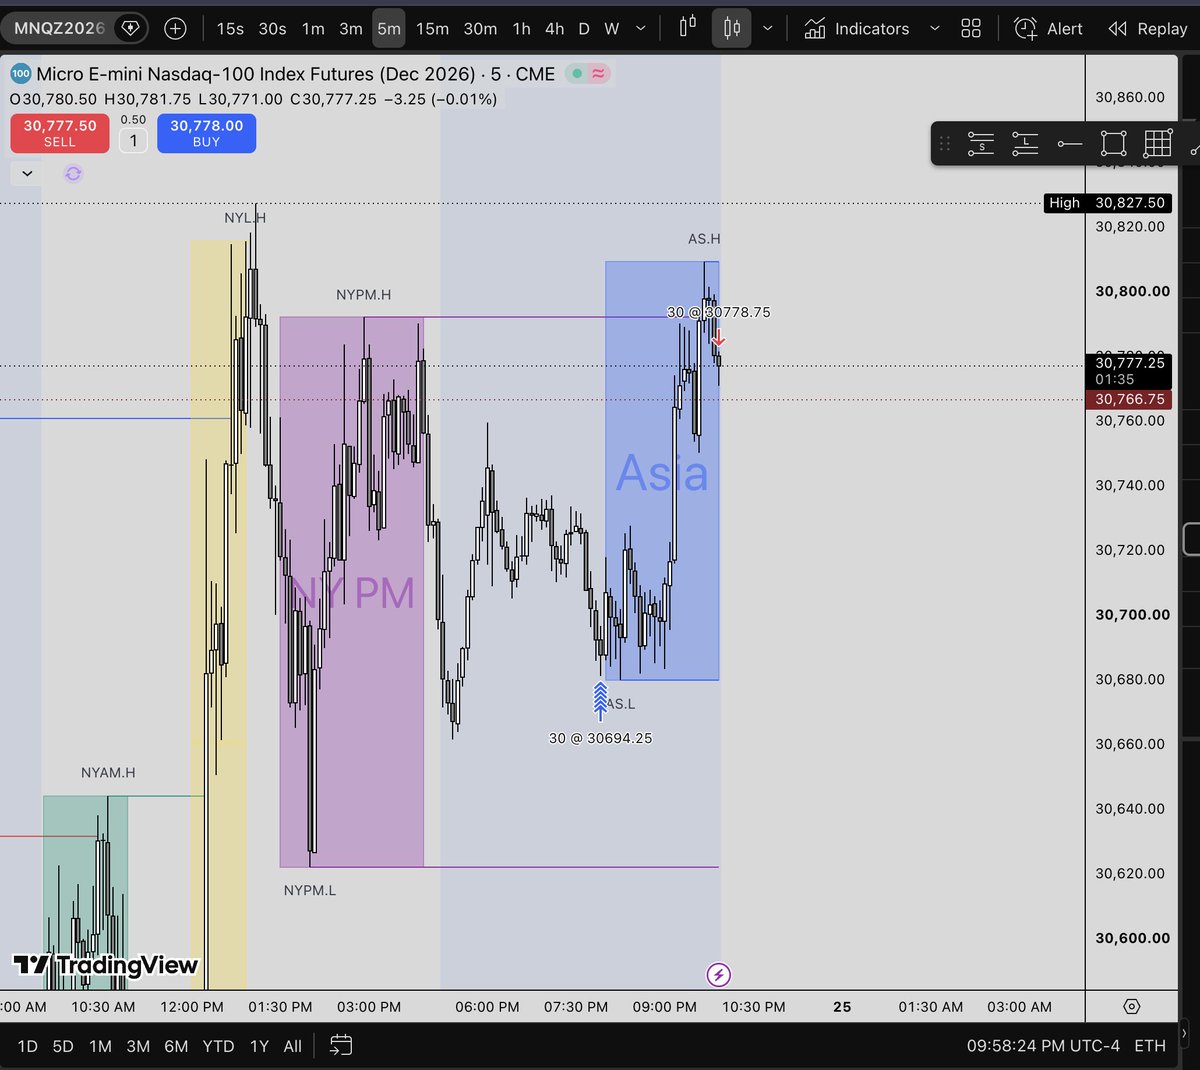Switch to the Weekly (W) interval

tap(612, 29)
